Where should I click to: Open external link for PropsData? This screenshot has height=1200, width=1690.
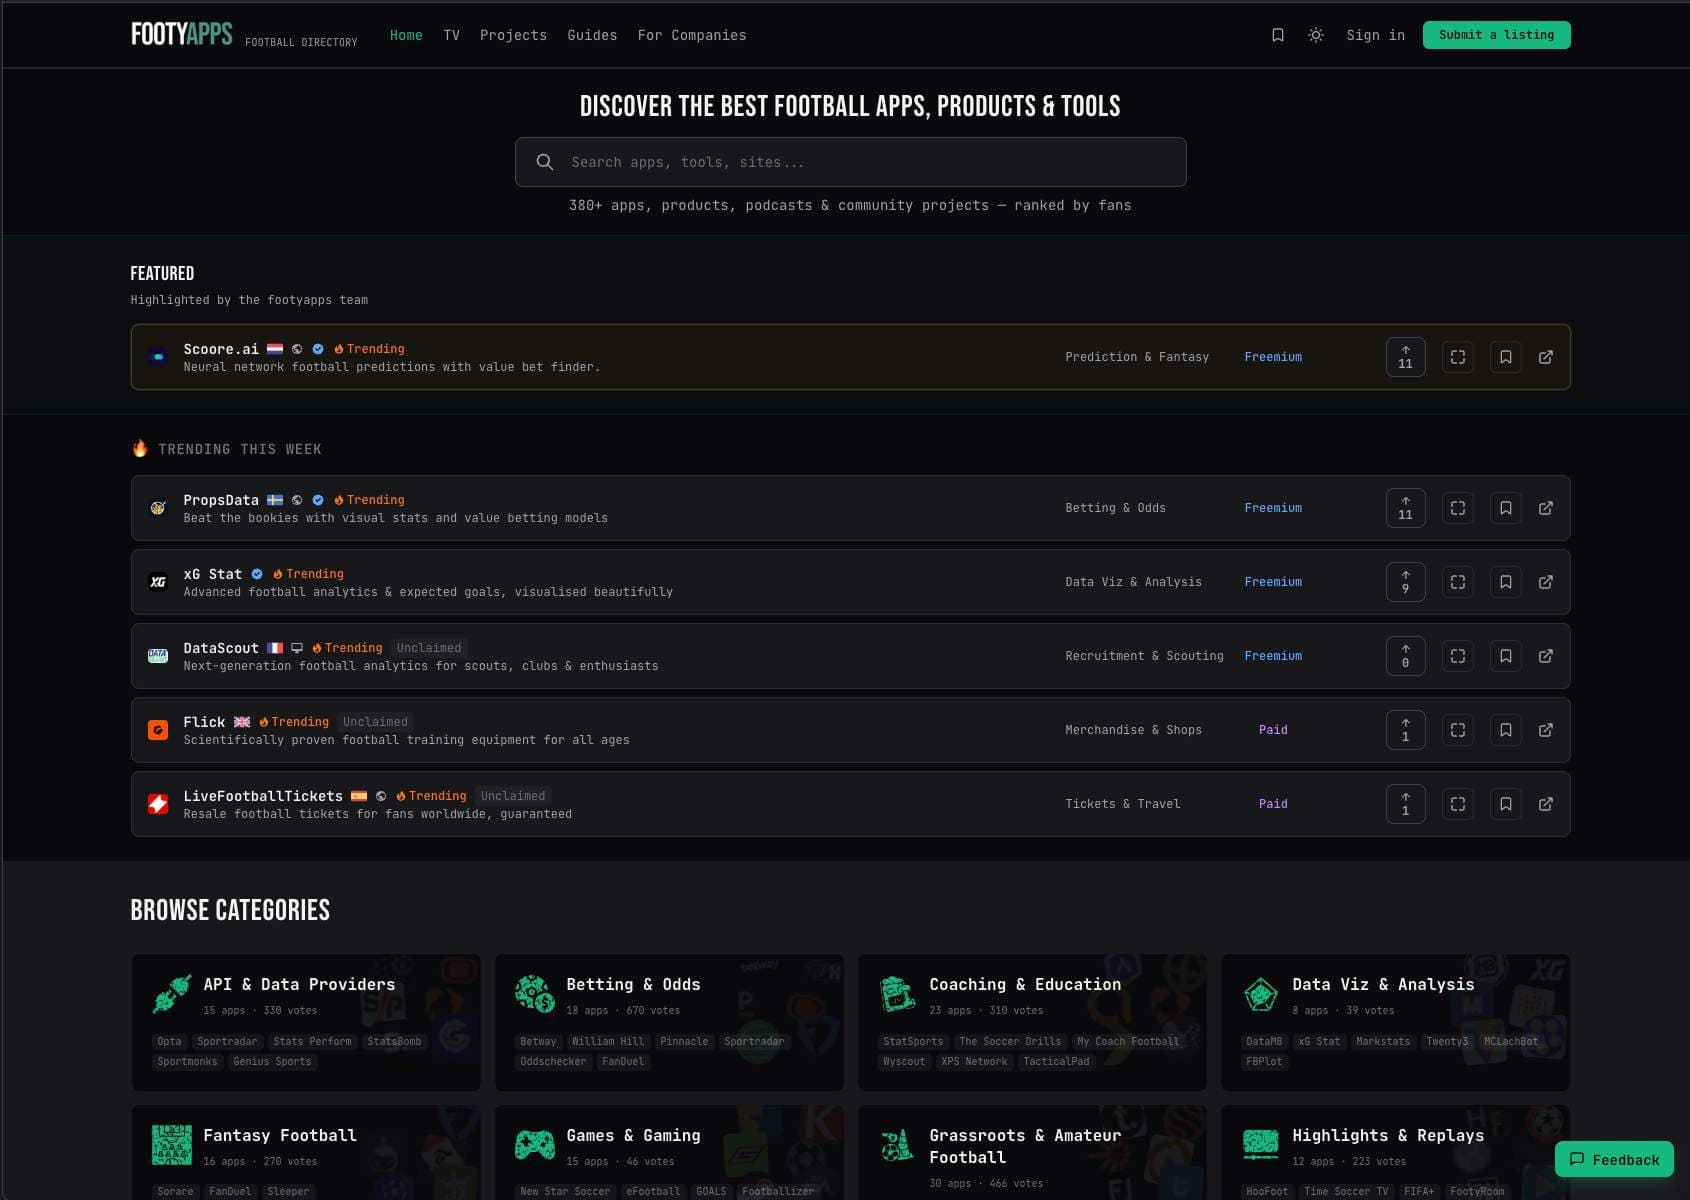(x=1545, y=508)
